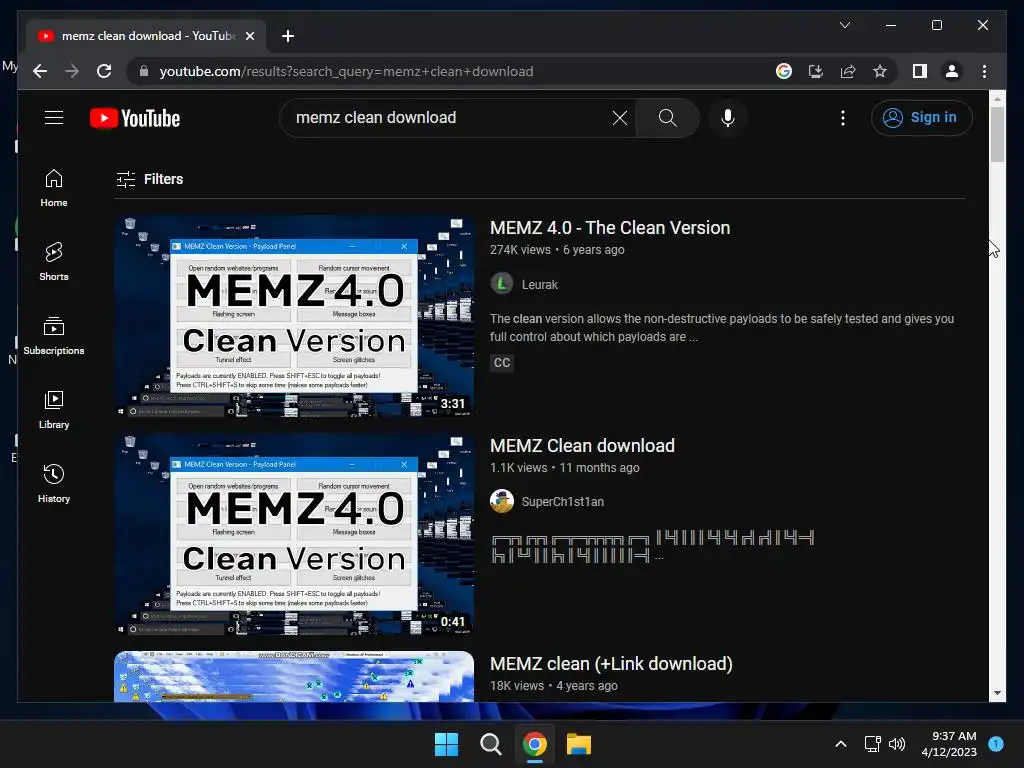Bookmark this page with the star

tap(880, 71)
